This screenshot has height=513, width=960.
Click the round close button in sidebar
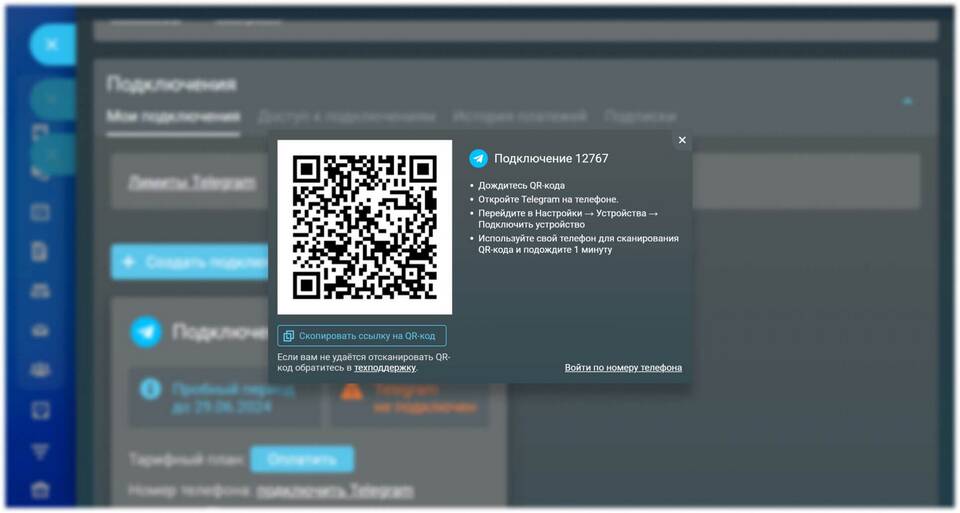point(52,45)
